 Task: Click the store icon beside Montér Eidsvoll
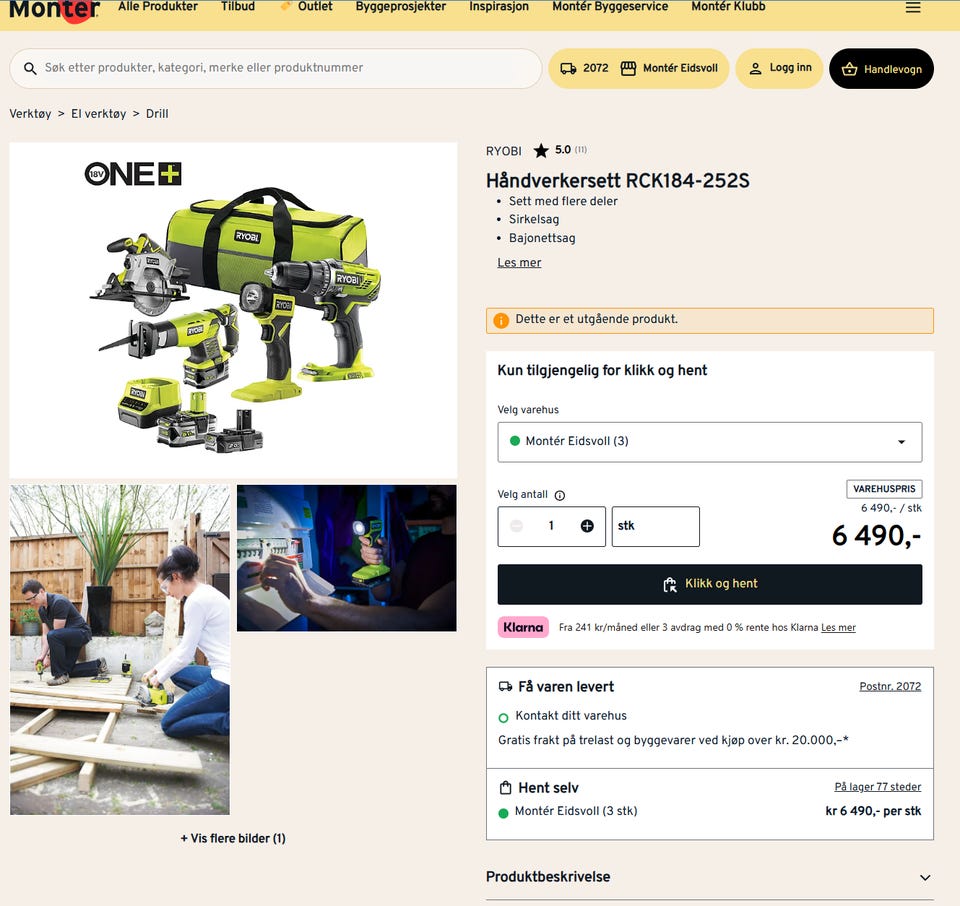(628, 69)
